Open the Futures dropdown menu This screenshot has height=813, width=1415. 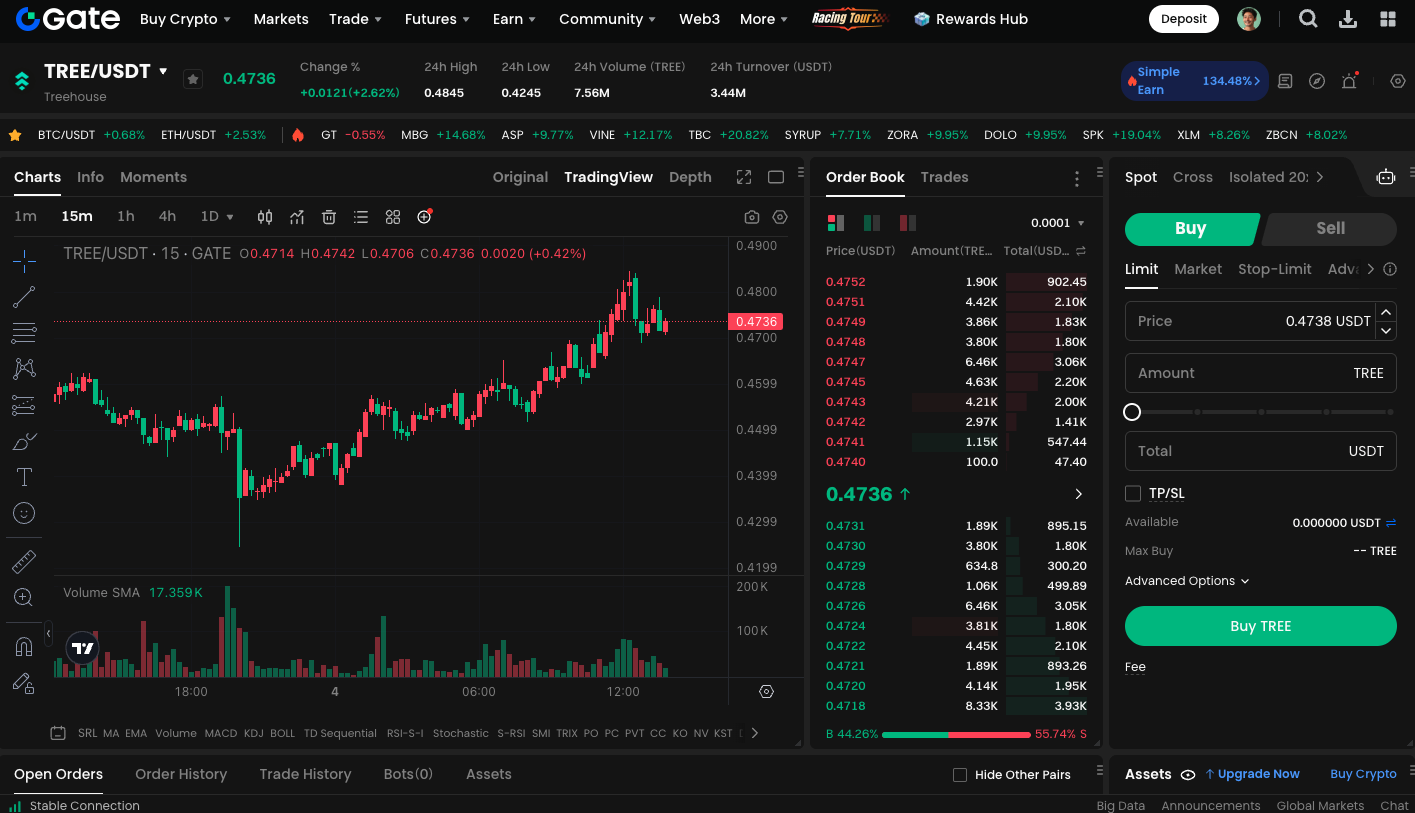437,19
